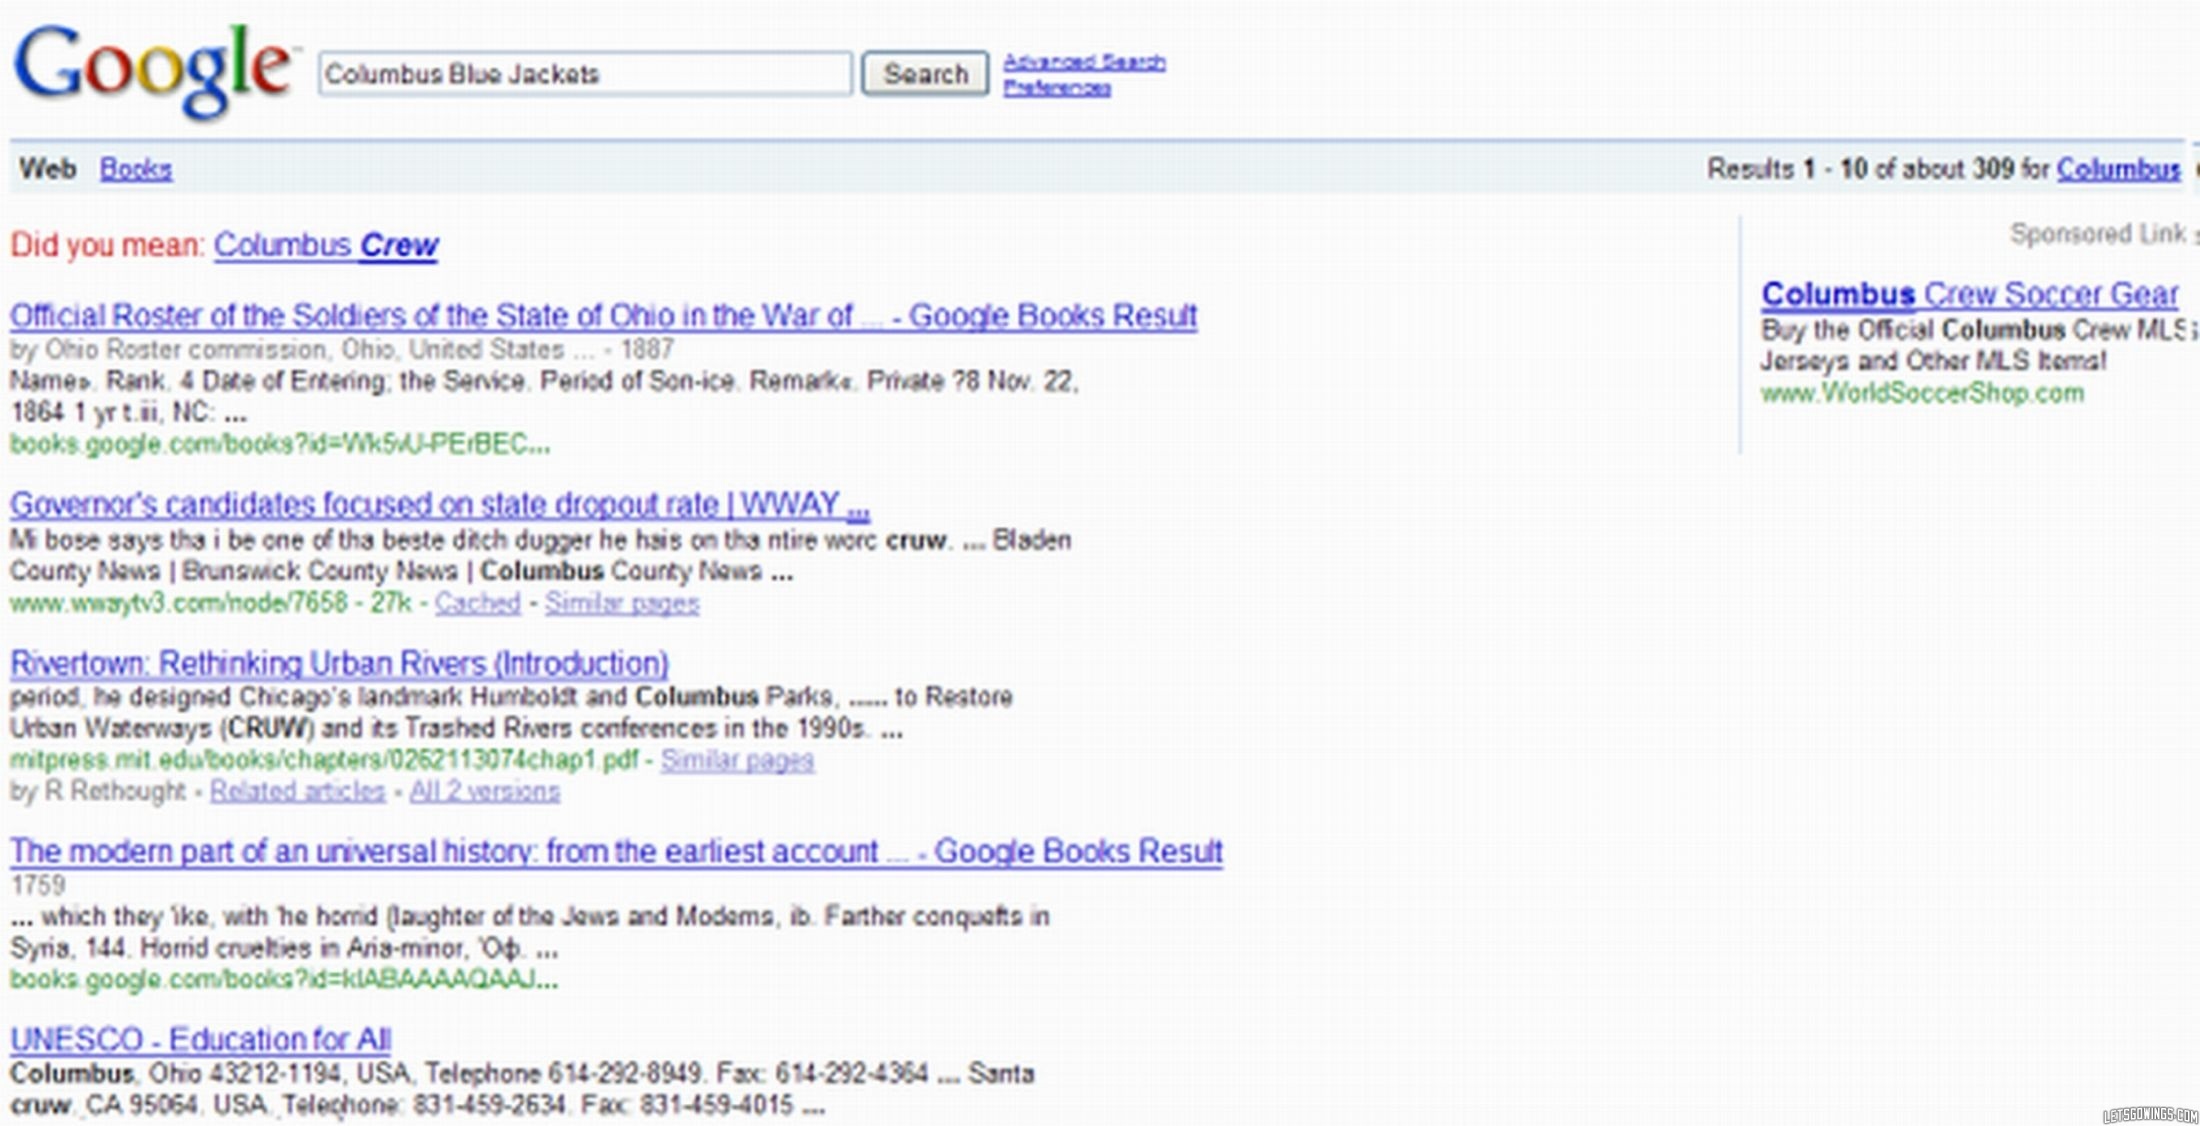
Task: Click the Columbus link in results count
Action: pos(2118,169)
